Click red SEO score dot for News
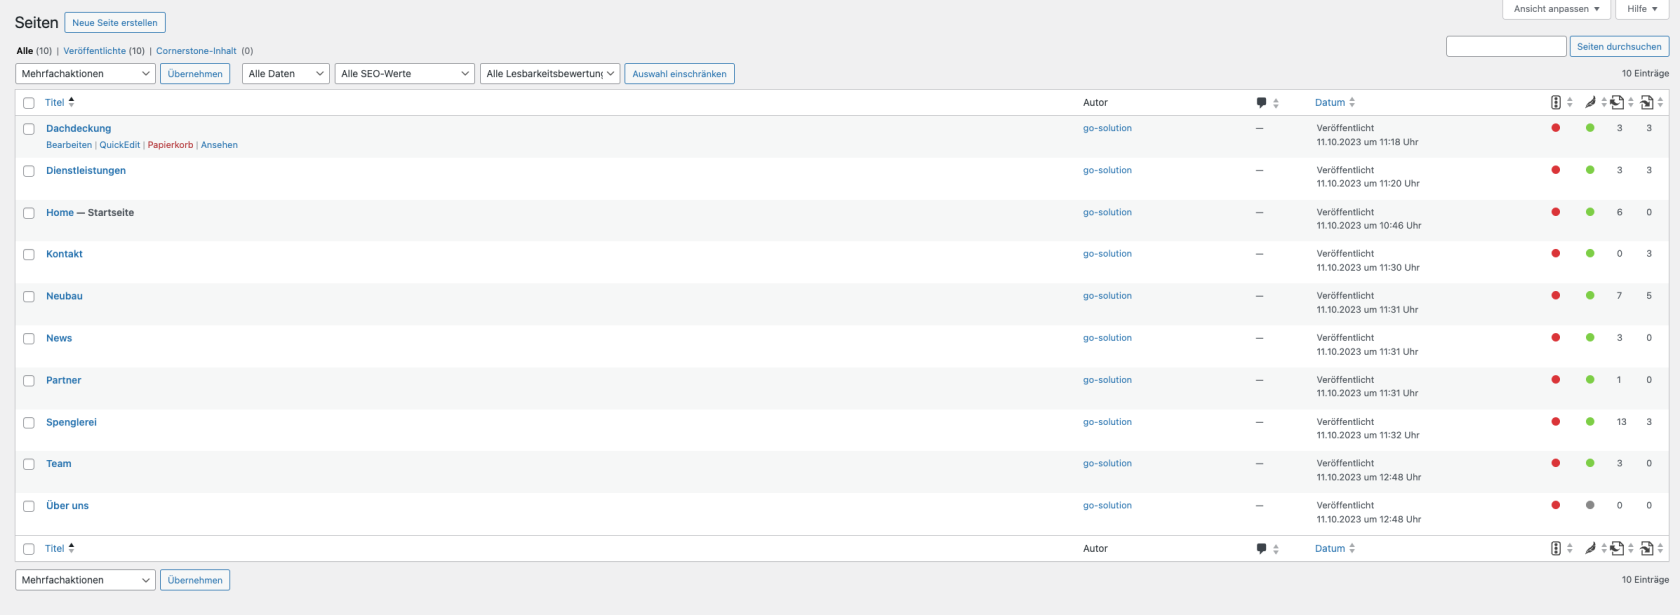This screenshot has width=1680, height=615. point(1555,338)
